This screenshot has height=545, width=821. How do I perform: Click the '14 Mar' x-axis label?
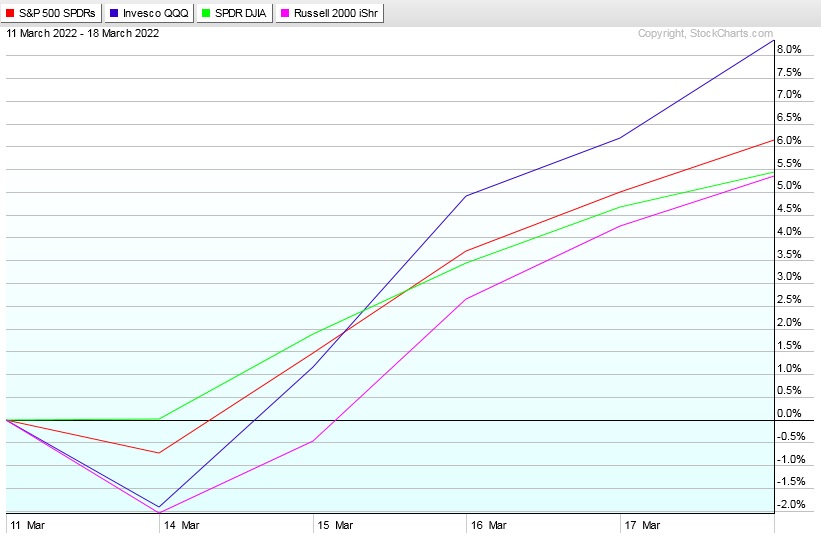tap(181, 525)
